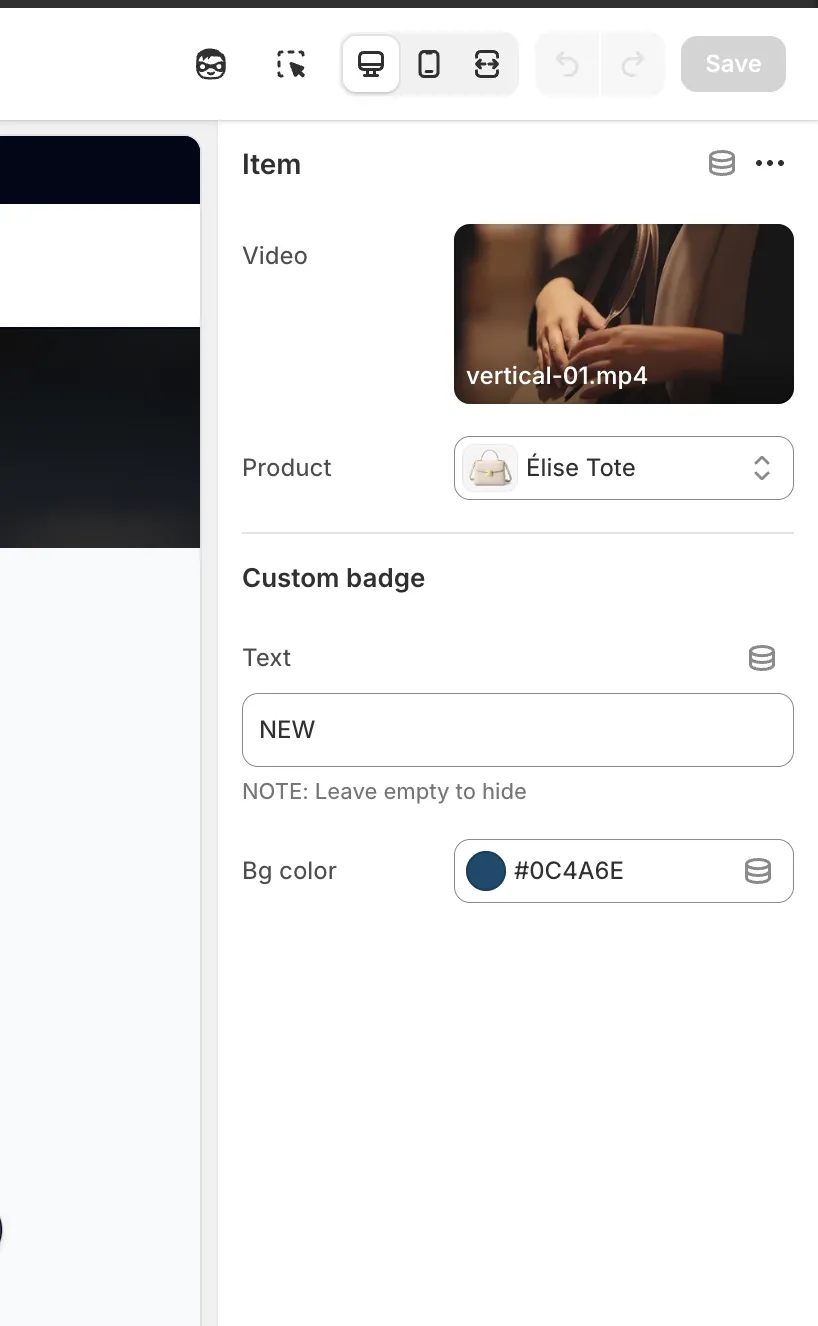Click the masked avatar face icon

[x=210, y=65]
